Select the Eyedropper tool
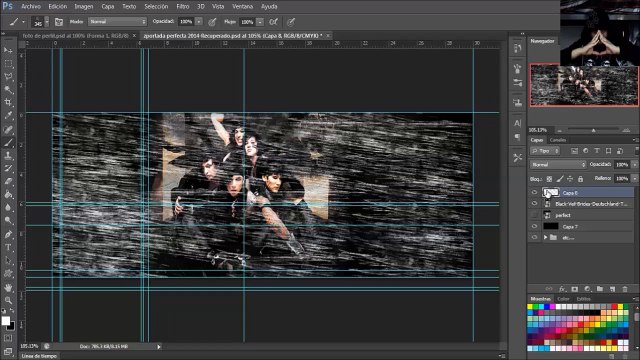The image size is (640, 360). (x=8, y=116)
